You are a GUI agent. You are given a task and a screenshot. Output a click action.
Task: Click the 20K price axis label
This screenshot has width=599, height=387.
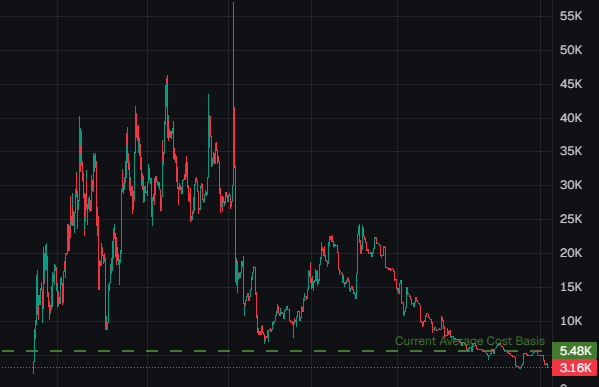click(571, 253)
